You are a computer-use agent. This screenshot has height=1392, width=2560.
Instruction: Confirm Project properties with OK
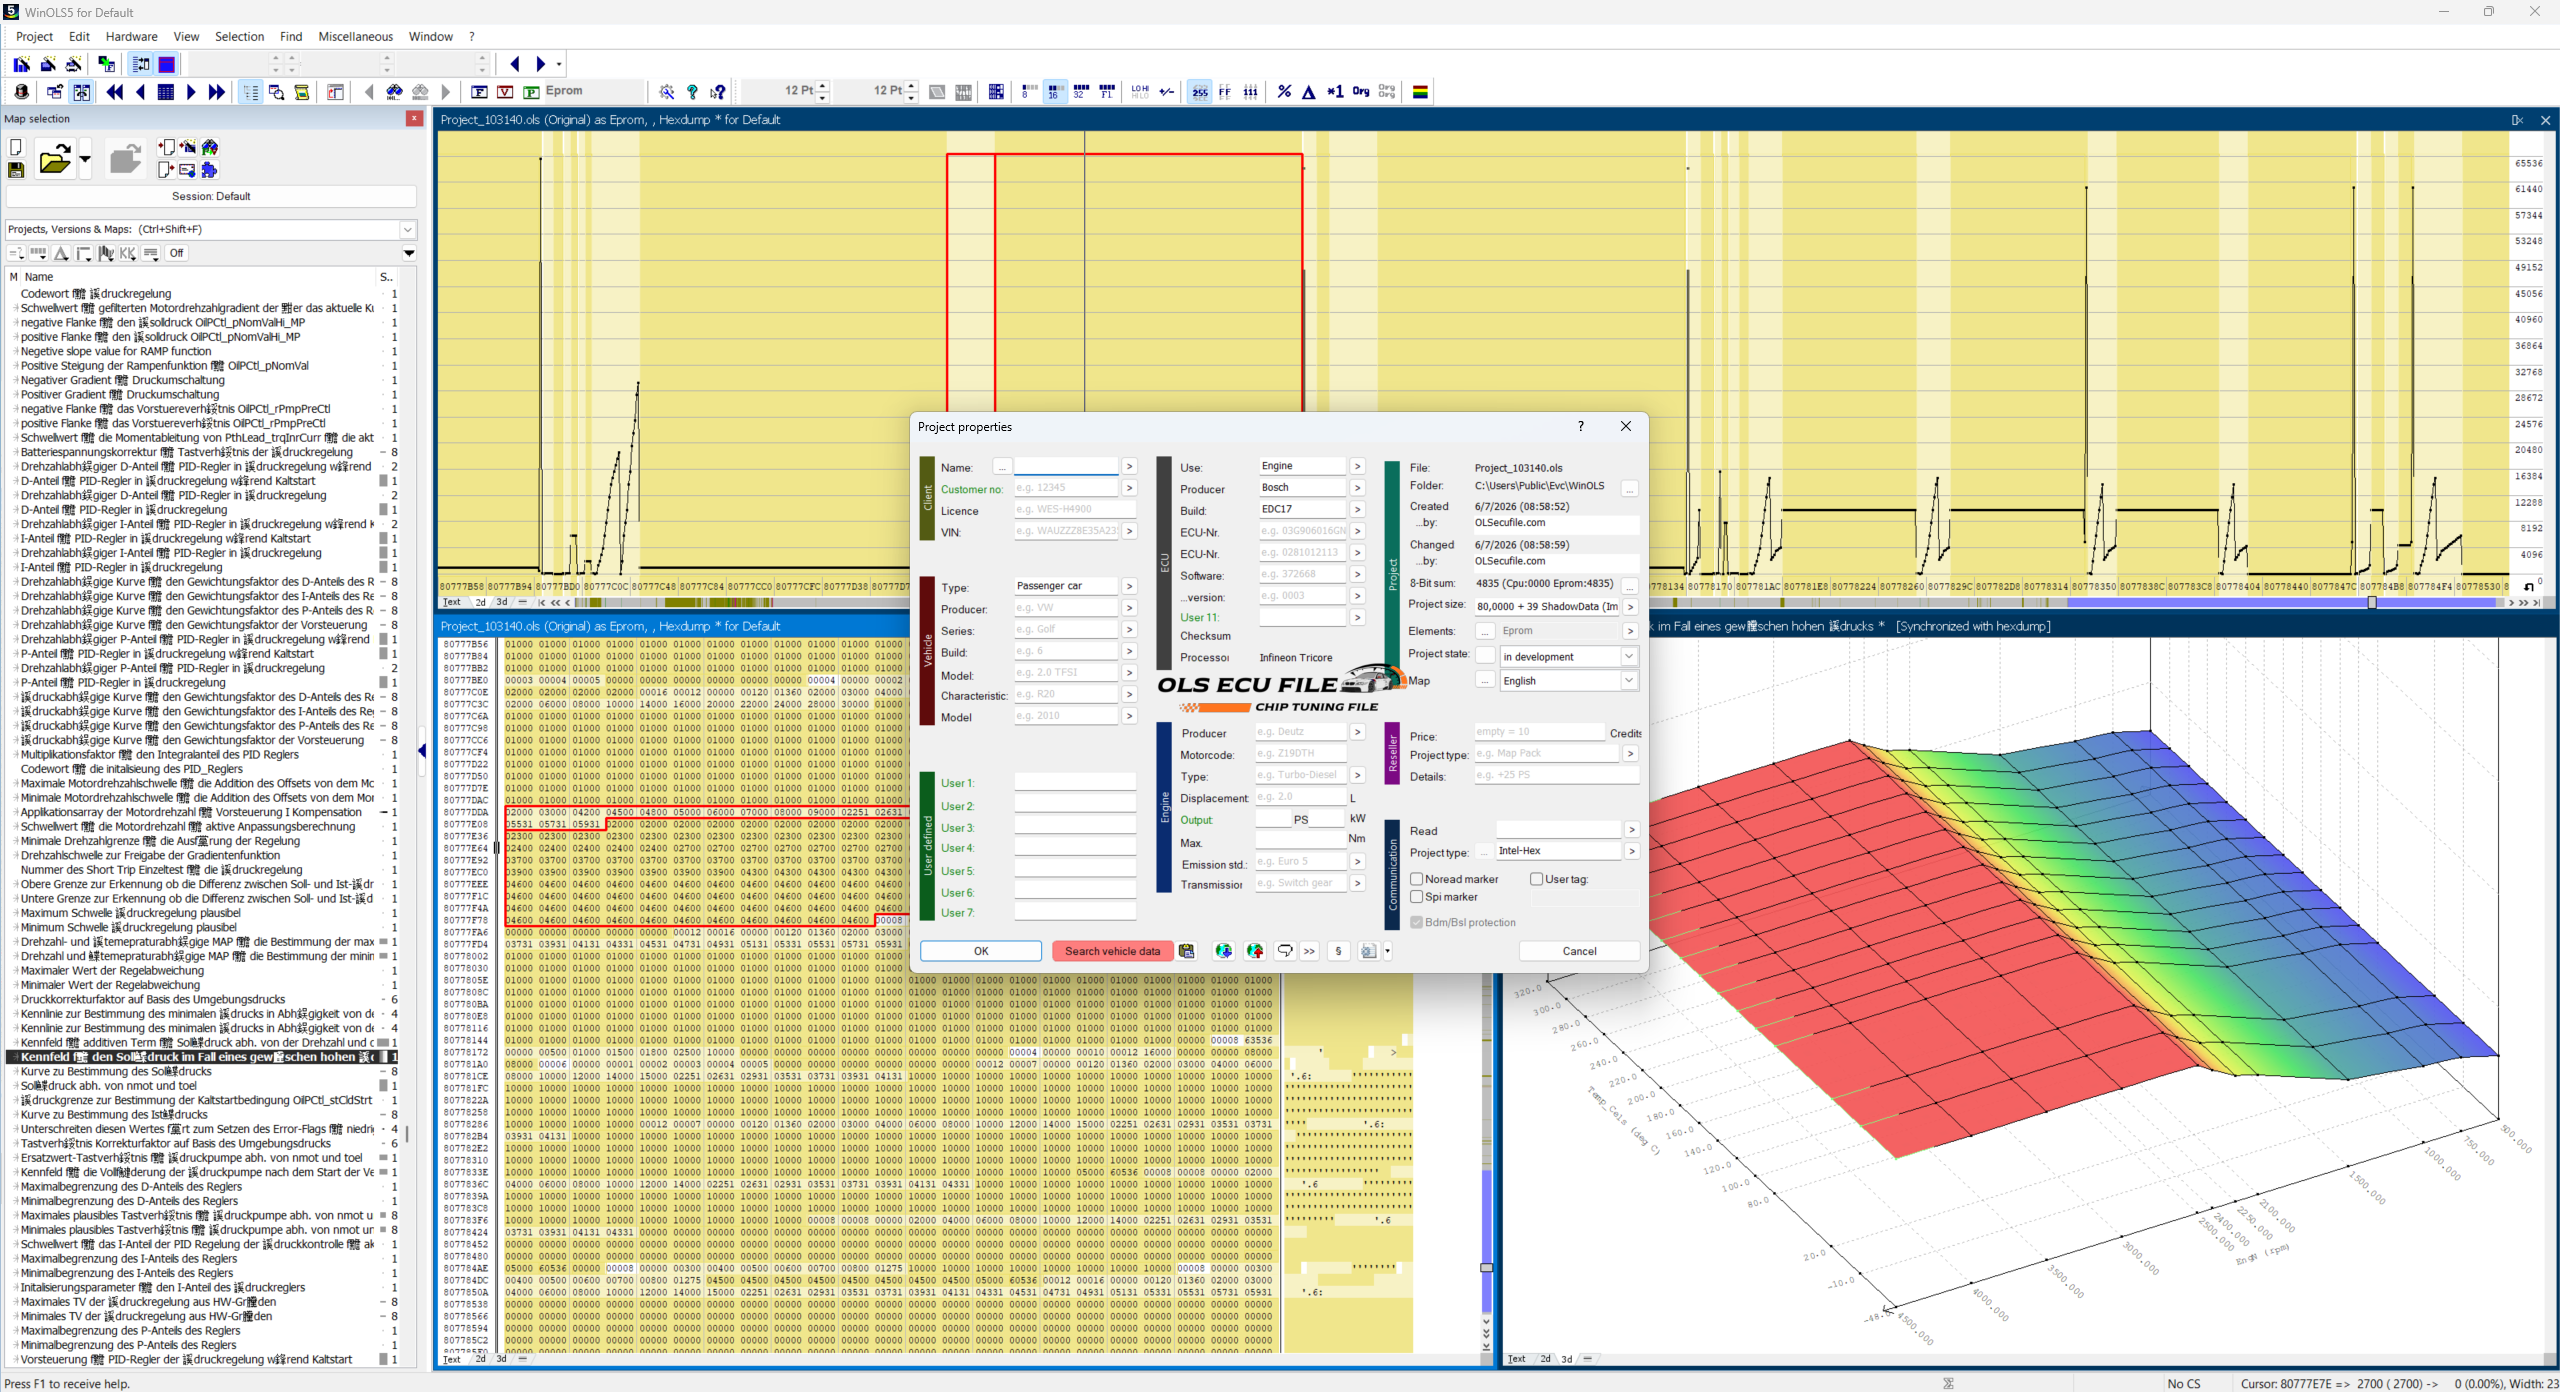981,951
